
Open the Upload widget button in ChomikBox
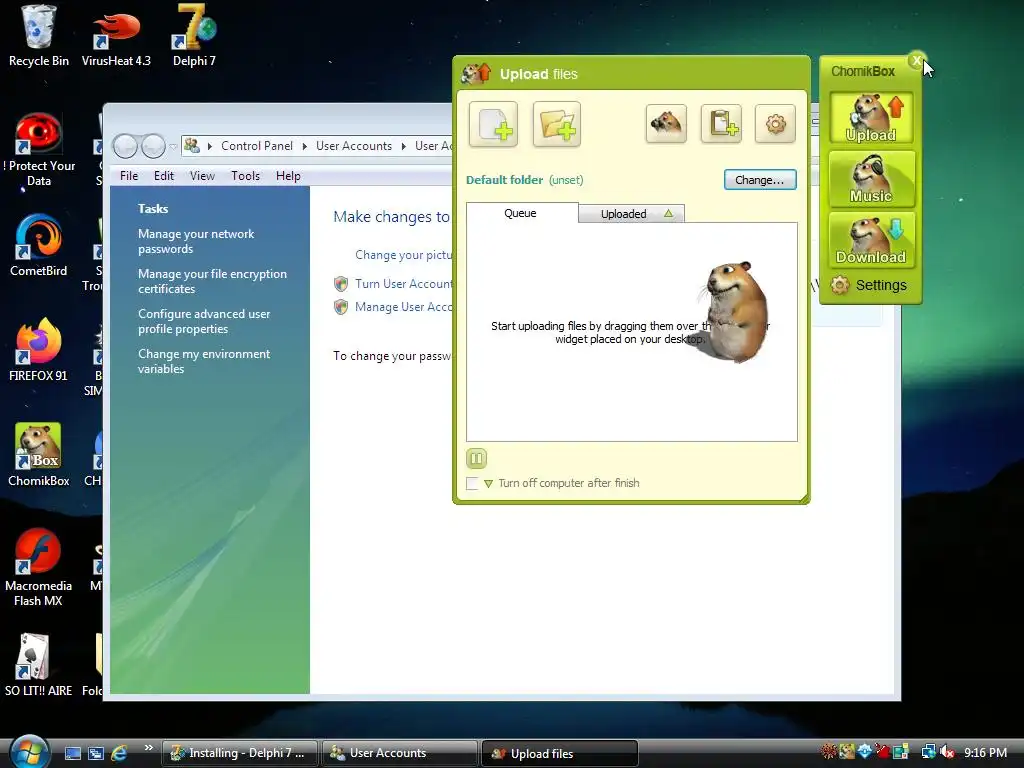pyautogui.click(x=871, y=118)
